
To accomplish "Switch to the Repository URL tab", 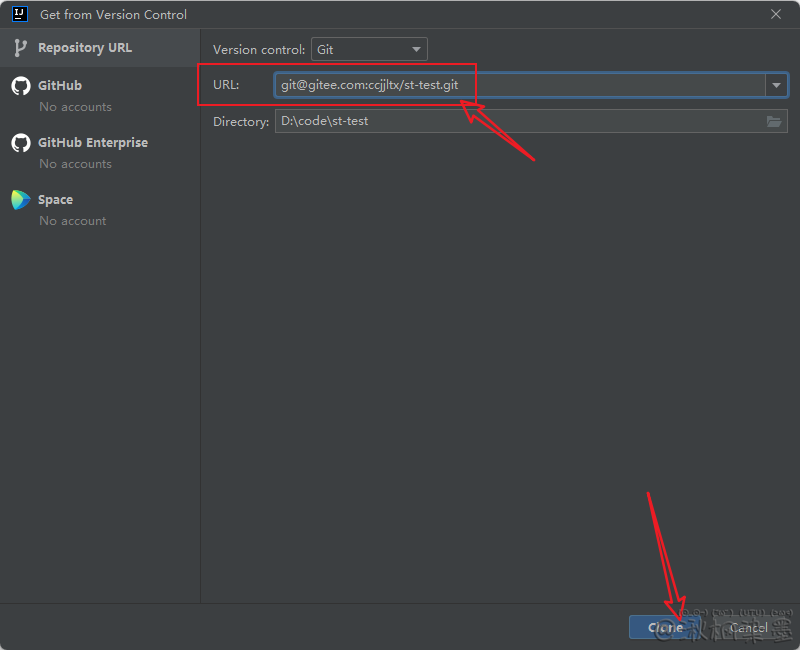I will [x=84, y=48].
